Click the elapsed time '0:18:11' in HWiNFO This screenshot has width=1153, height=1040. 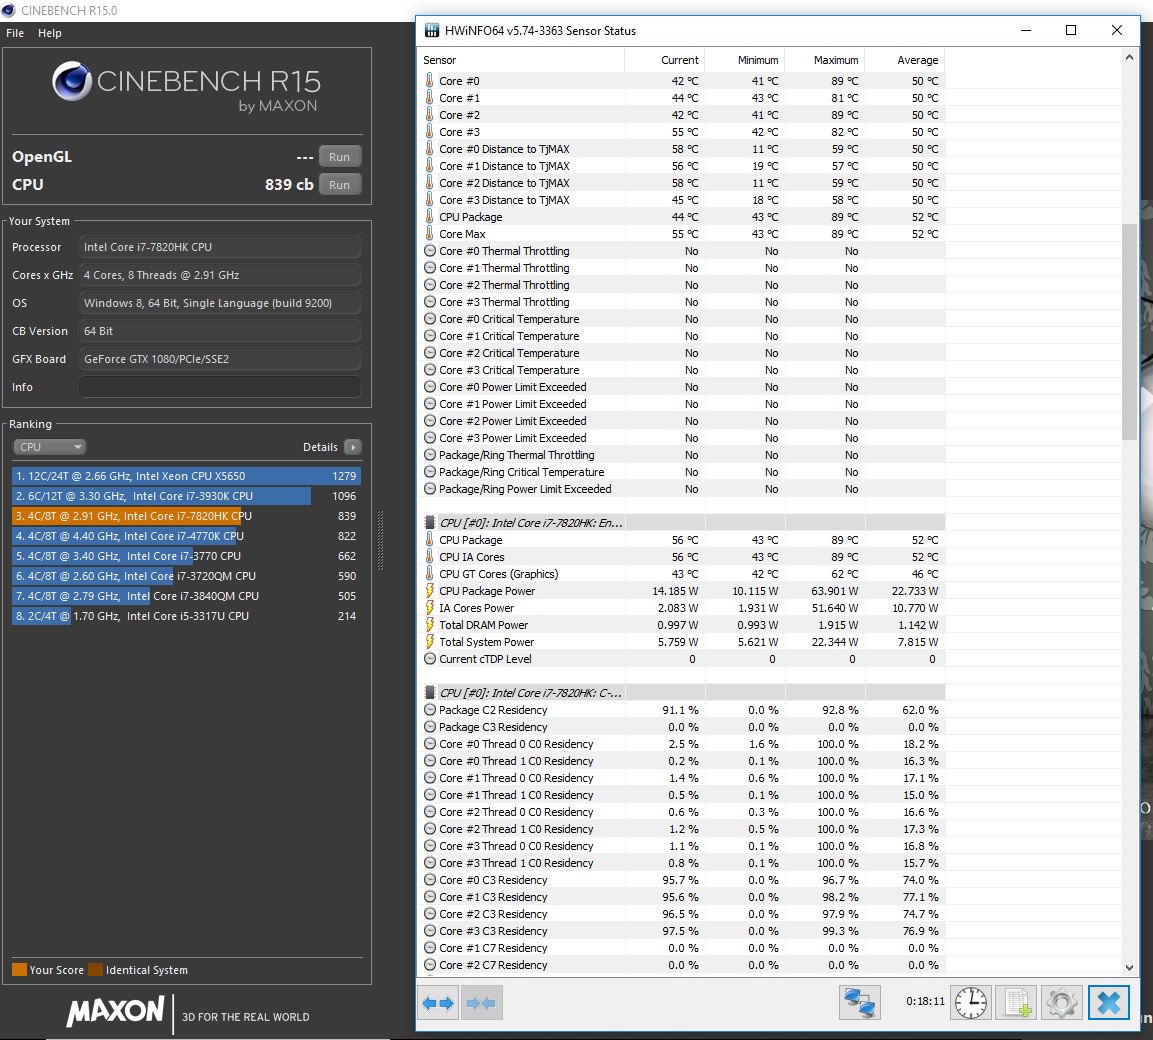(925, 1001)
